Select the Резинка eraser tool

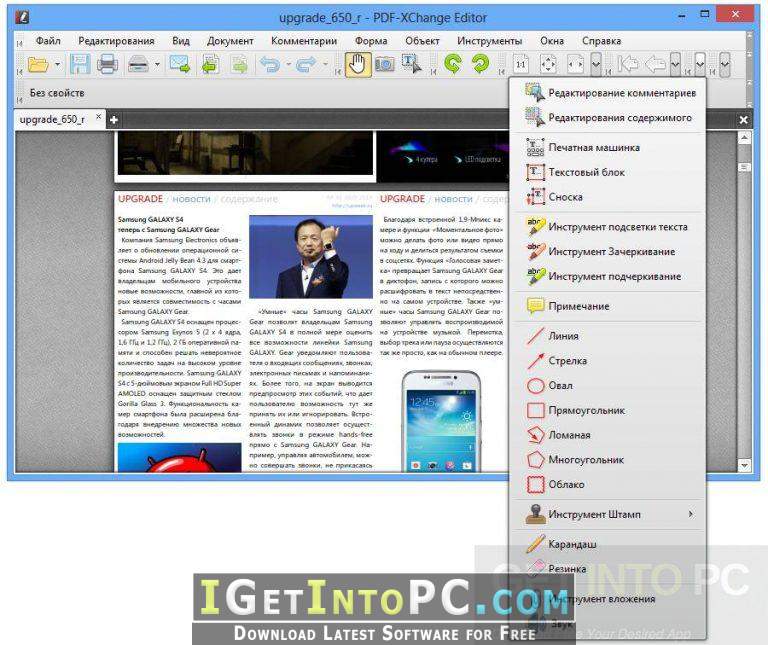tap(608, 569)
